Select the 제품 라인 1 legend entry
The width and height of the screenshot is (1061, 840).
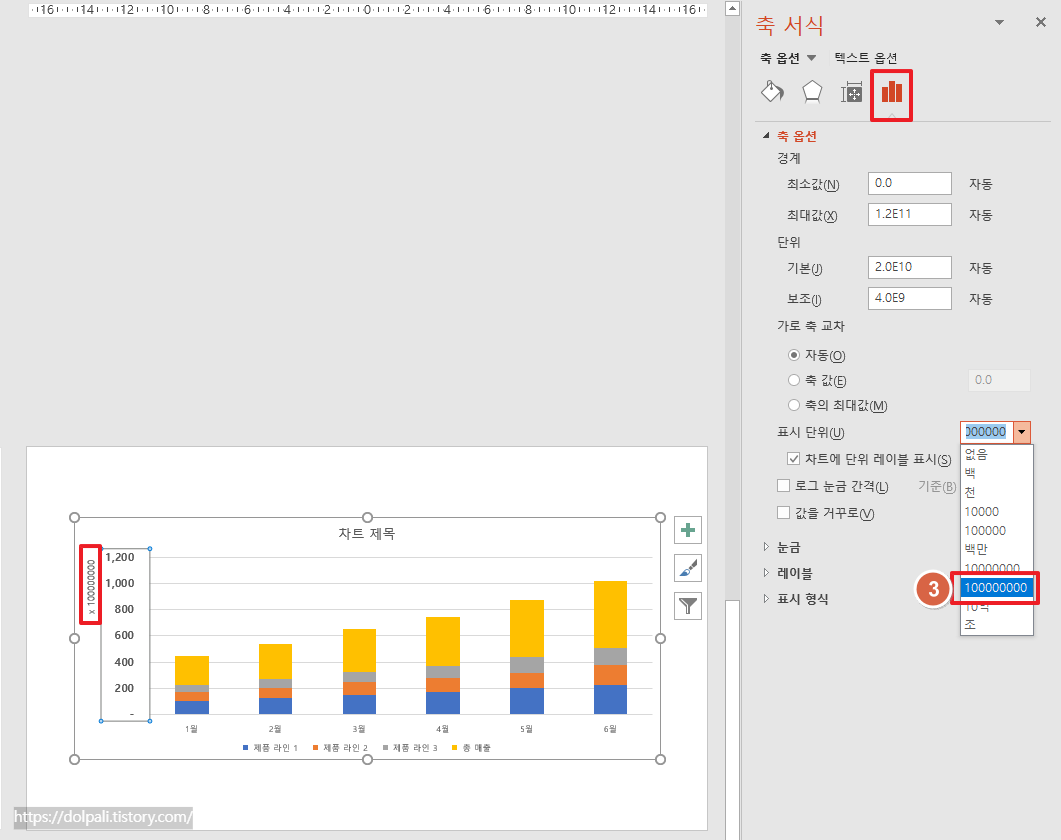point(270,748)
